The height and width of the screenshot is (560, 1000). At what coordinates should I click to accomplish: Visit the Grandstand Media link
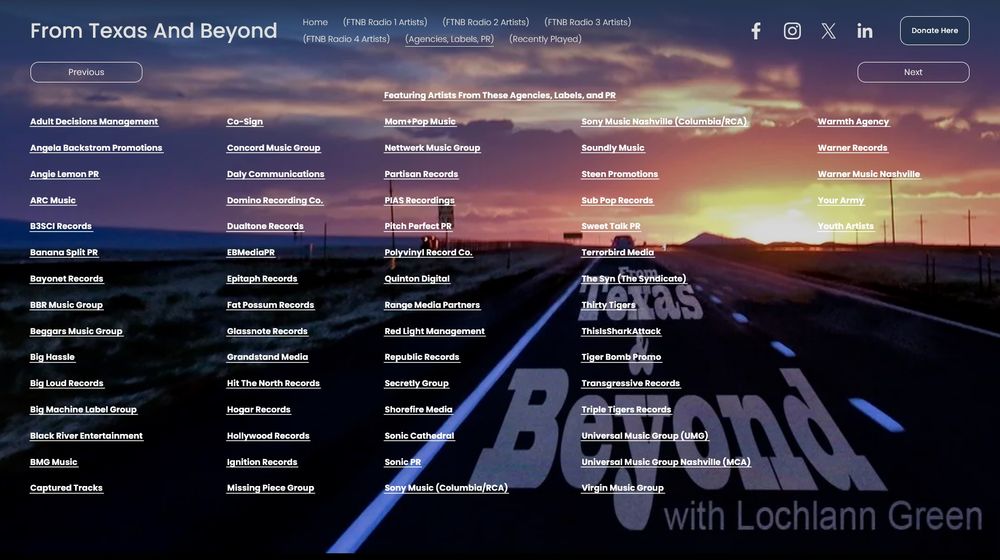pyautogui.click(x=267, y=357)
